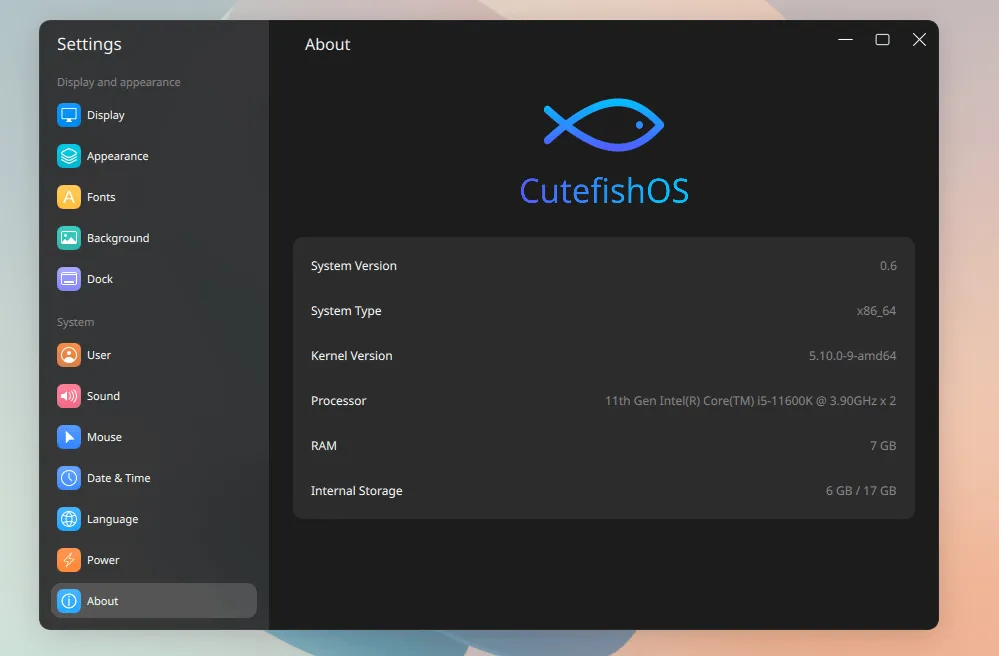Click the Display monitor icon in sidebar
Image resolution: width=999 pixels, height=656 pixels.
click(69, 115)
